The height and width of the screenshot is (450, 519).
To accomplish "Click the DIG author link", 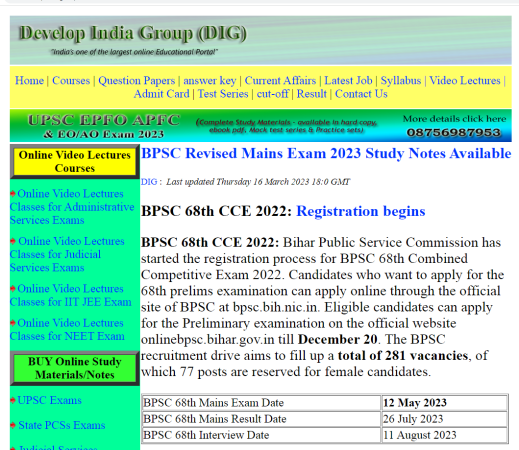I will (x=149, y=182).
